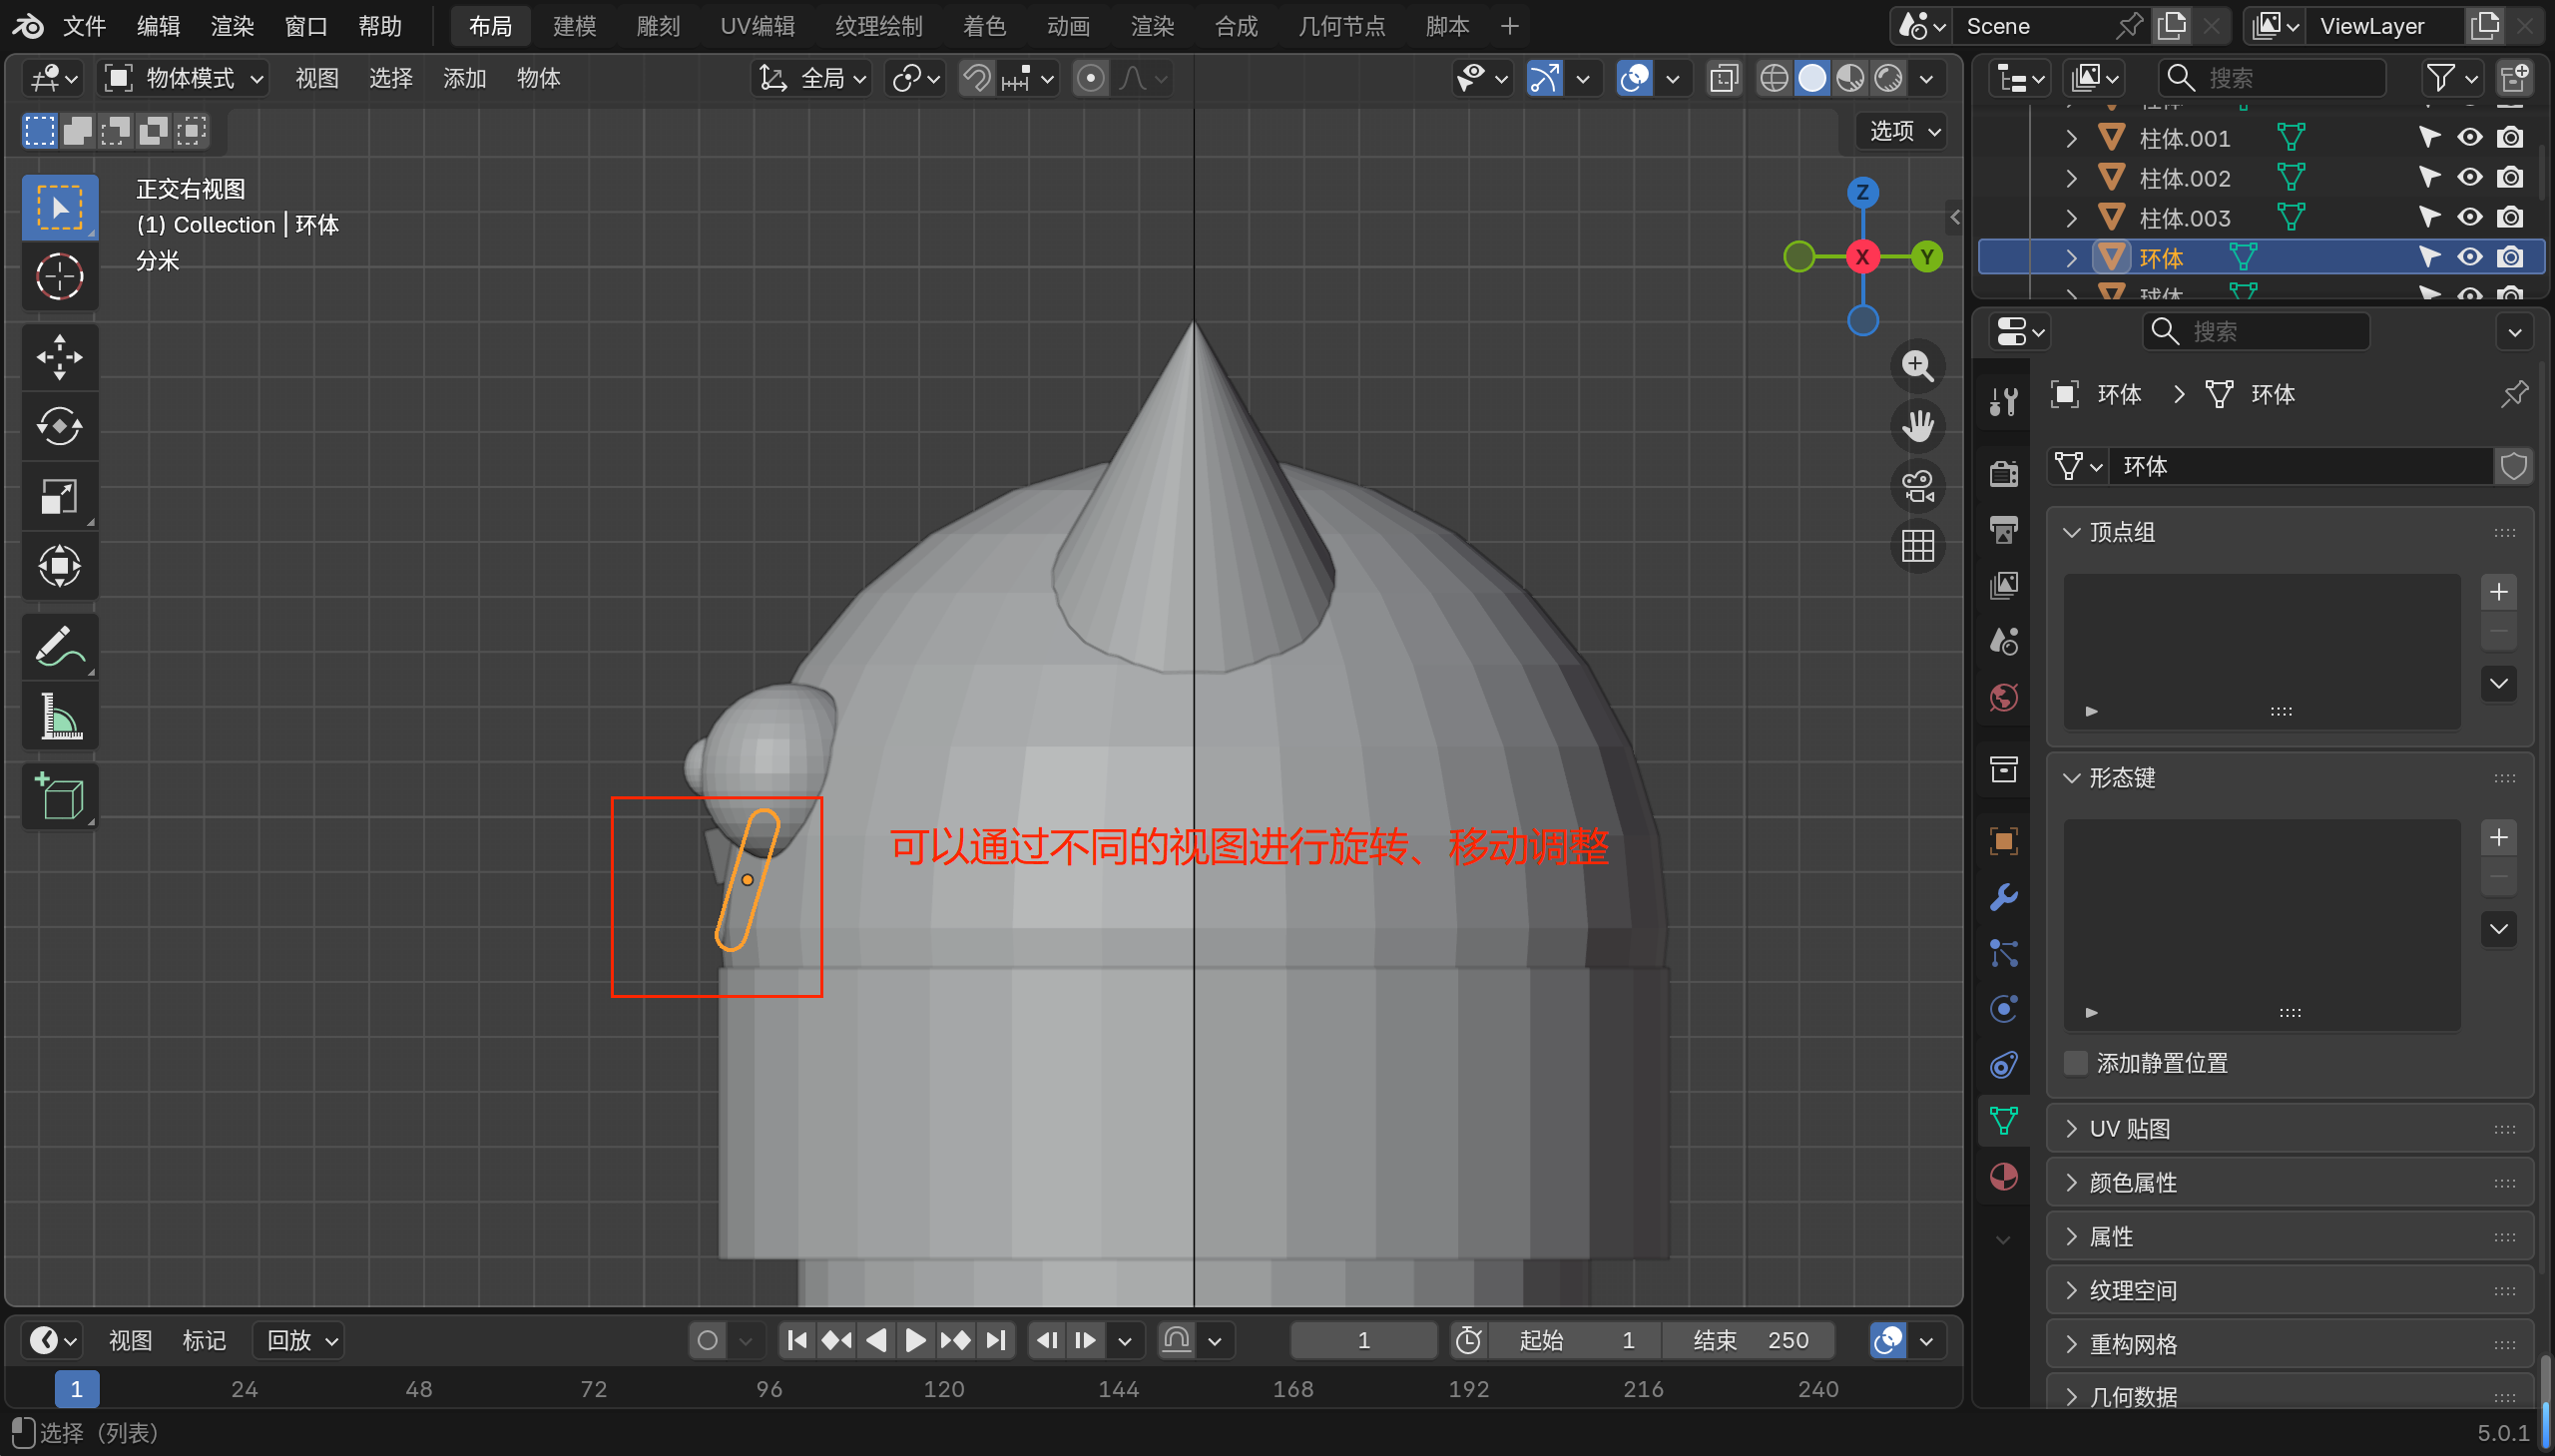Select the Measure tool
The width and height of the screenshot is (2555, 1456).
59,716
